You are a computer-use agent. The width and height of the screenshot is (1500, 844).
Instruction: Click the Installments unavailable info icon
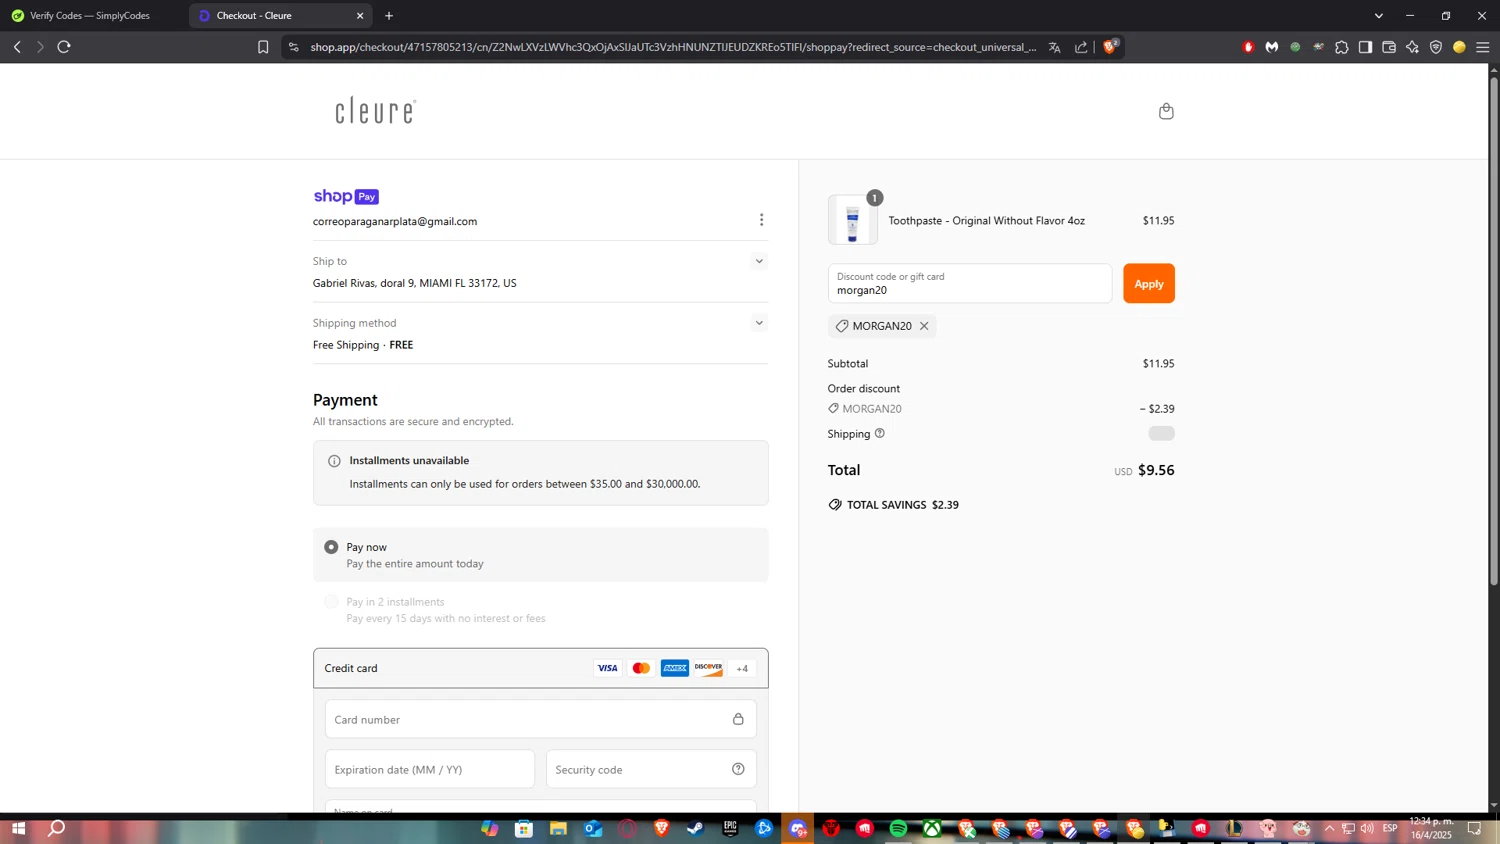point(334,461)
